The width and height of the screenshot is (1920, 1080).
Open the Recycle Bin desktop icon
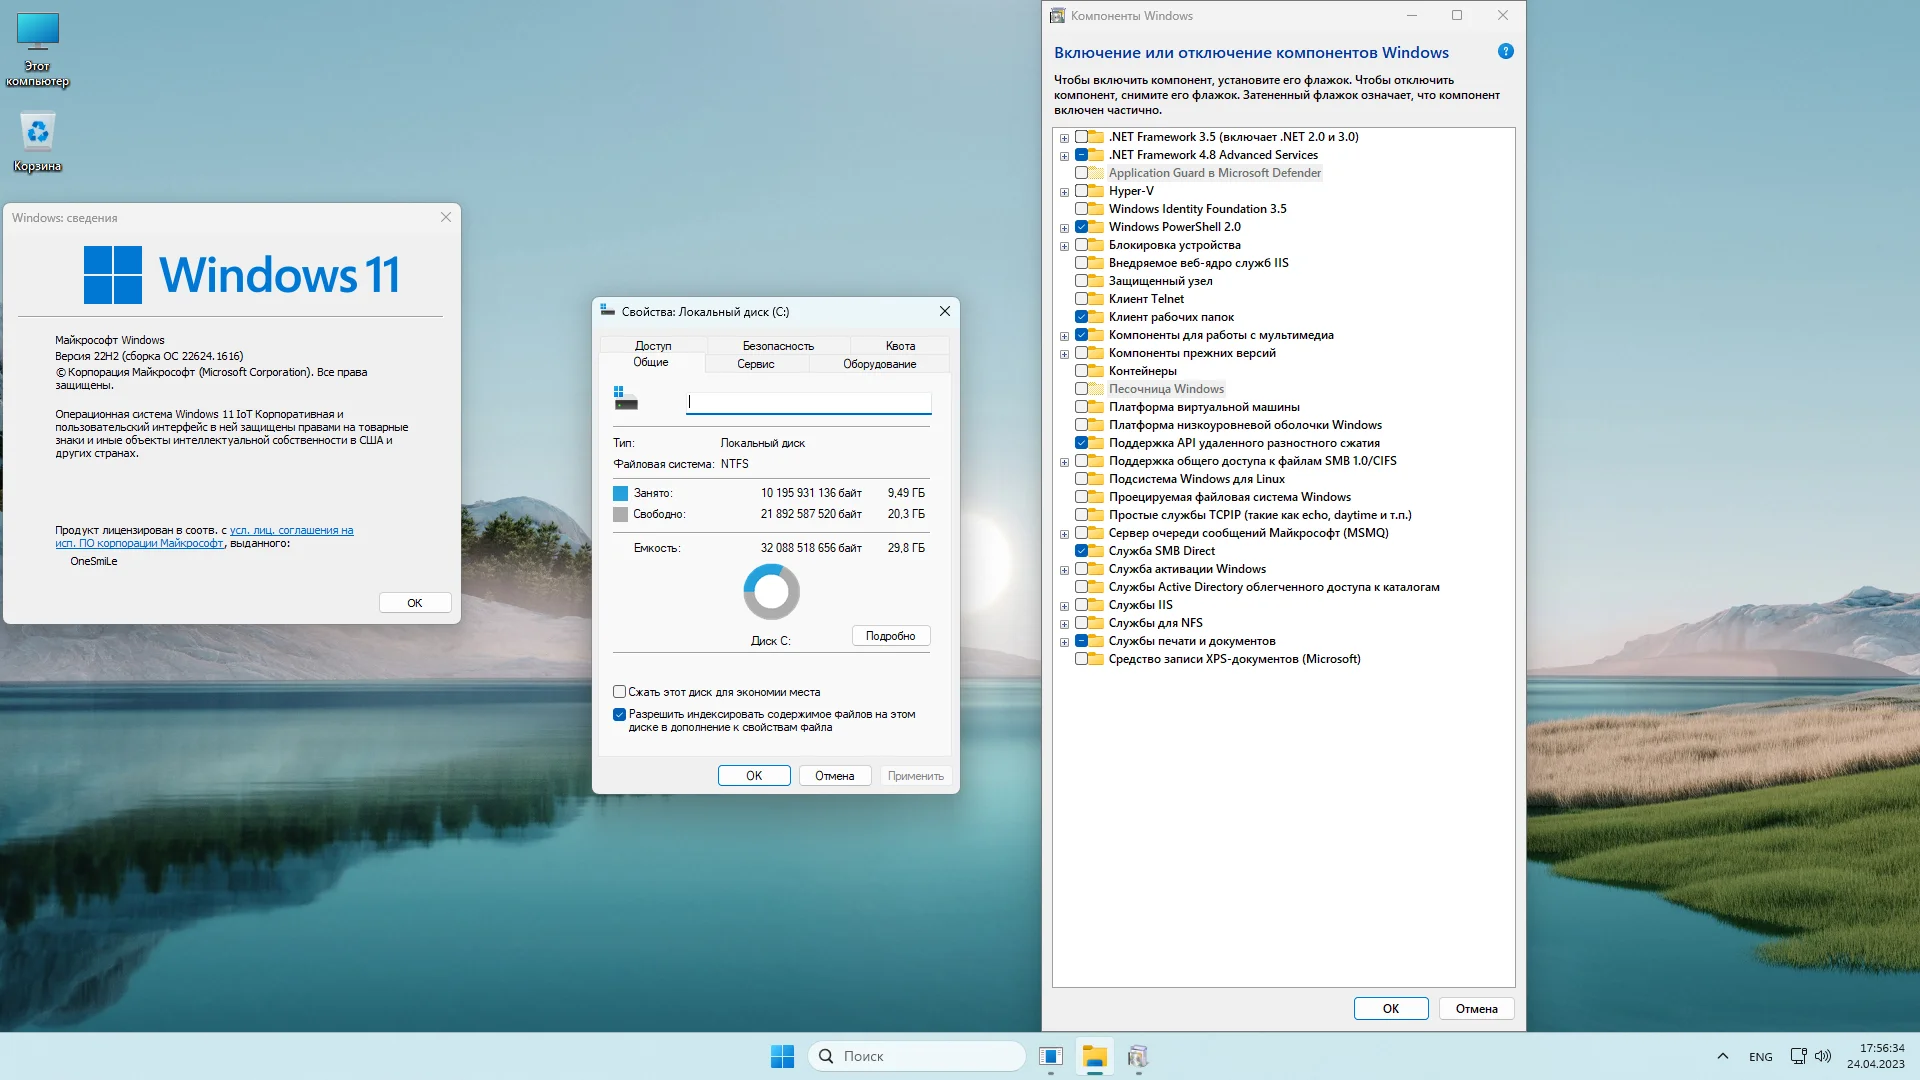(38, 133)
